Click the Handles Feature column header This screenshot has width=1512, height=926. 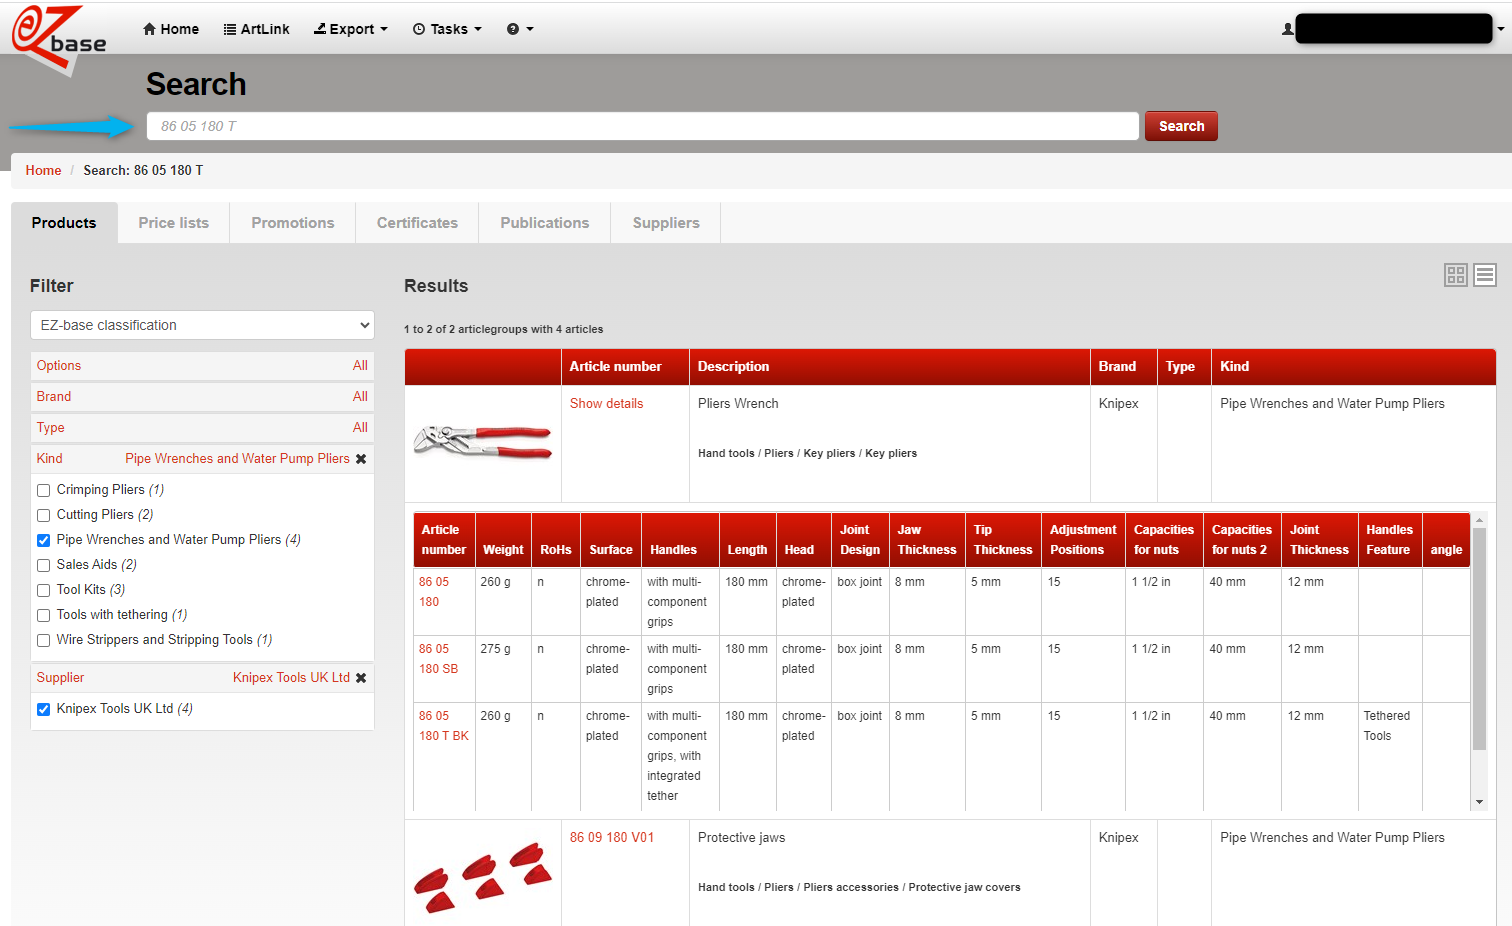pyautogui.click(x=1390, y=540)
